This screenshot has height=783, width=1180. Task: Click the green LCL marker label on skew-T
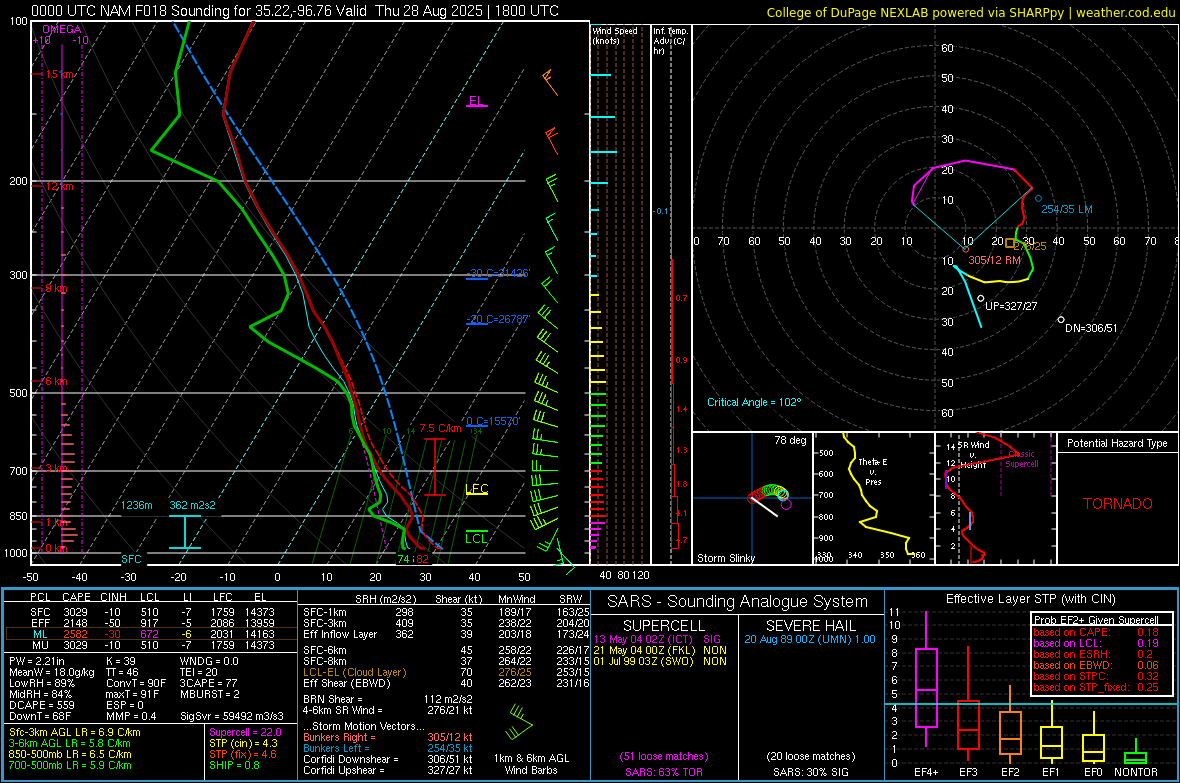(476, 538)
